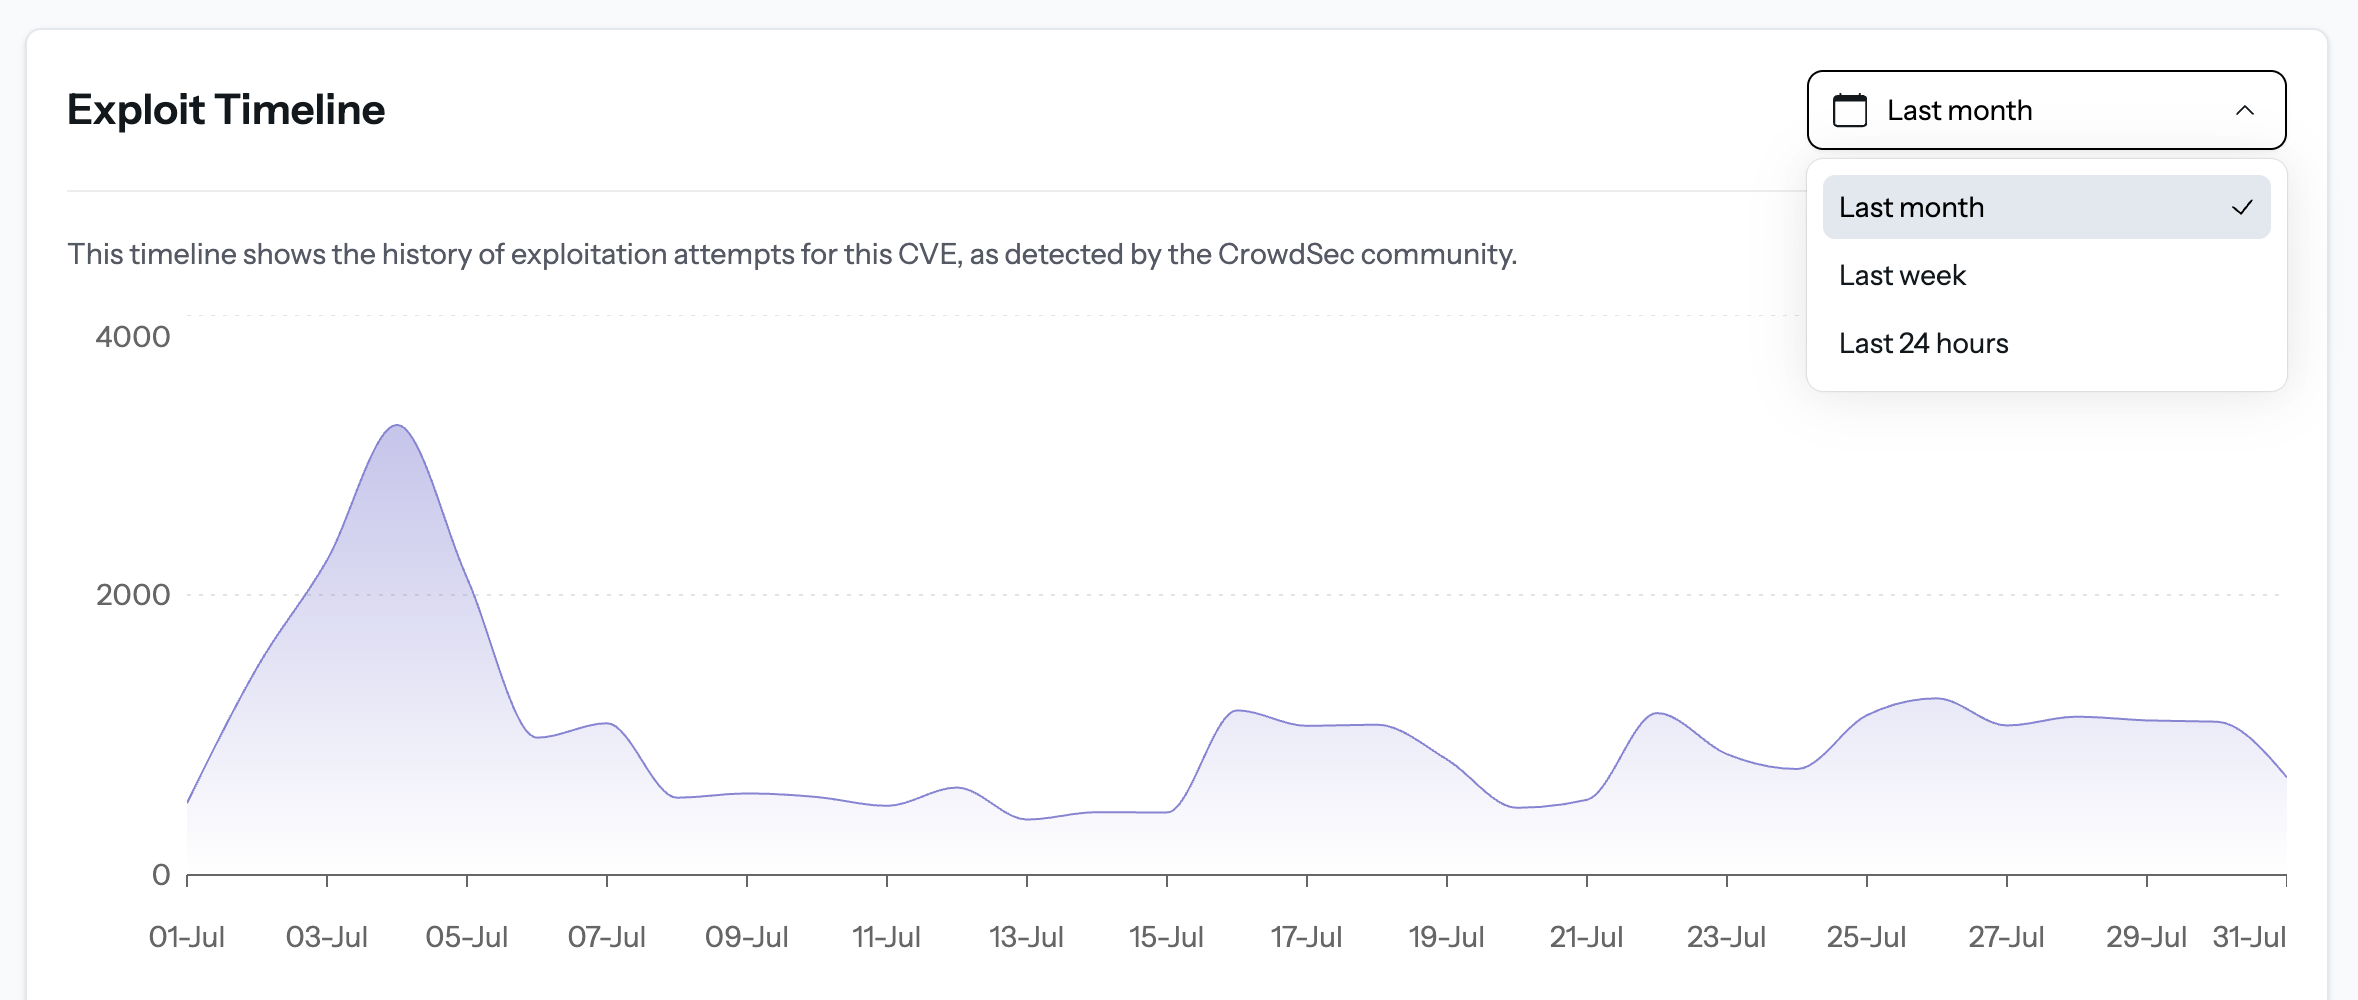Image resolution: width=2358 pixels, height=1000 pixels.
Task: Click the 4000 value on the y-axis
Action: click(133, 337)
